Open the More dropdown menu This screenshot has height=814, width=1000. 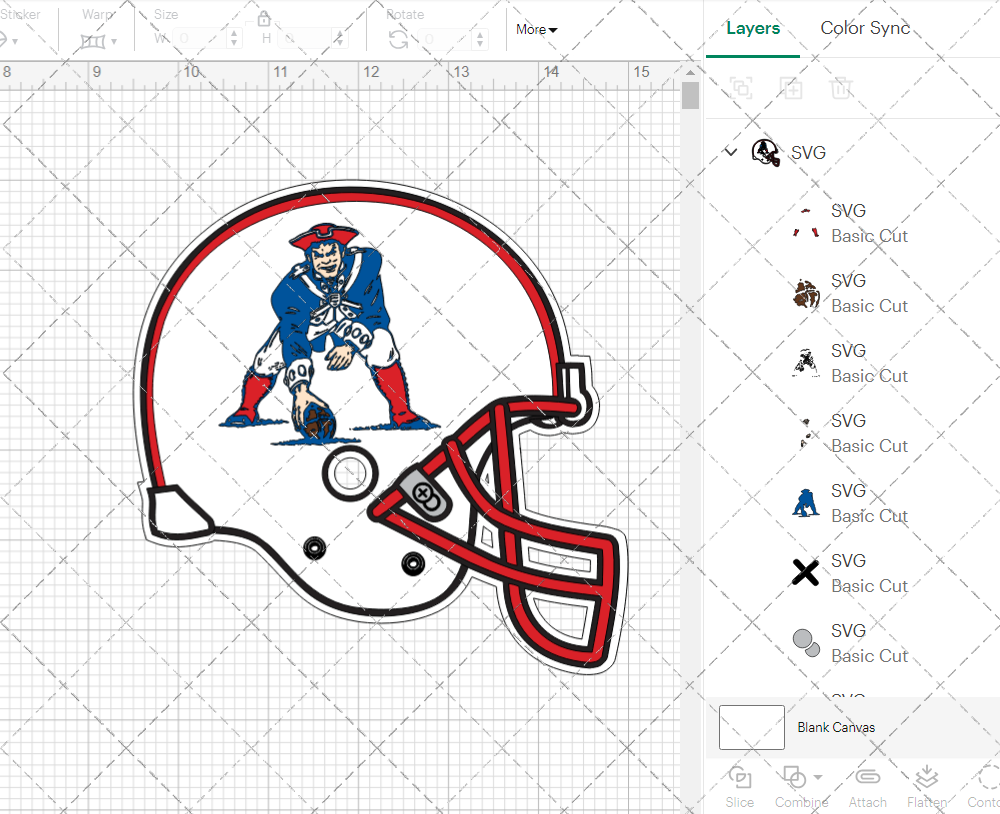click(x=537, y=30)
